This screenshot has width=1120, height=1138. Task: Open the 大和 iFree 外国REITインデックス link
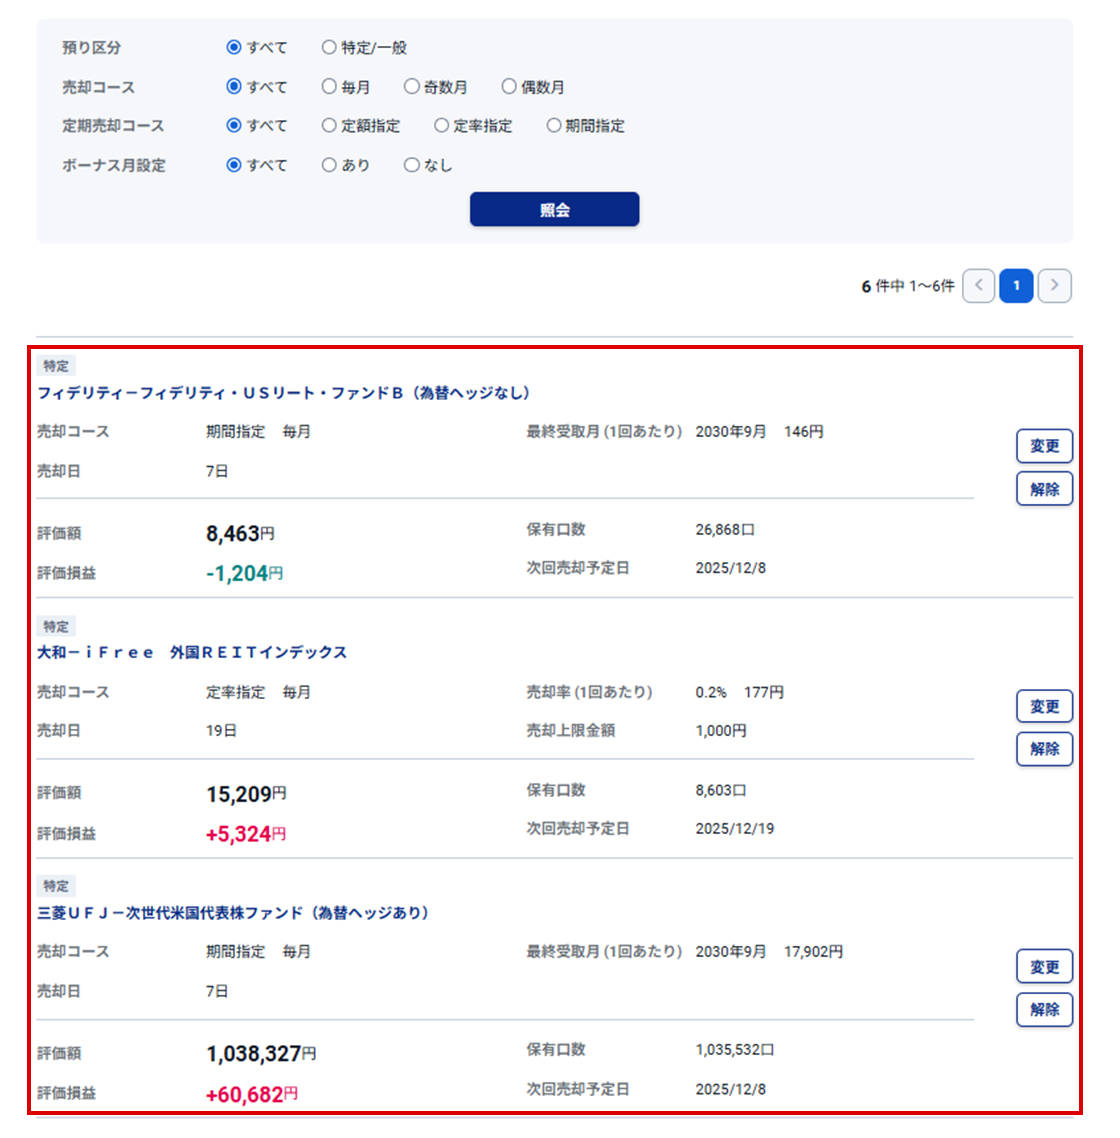click(192, 652)
